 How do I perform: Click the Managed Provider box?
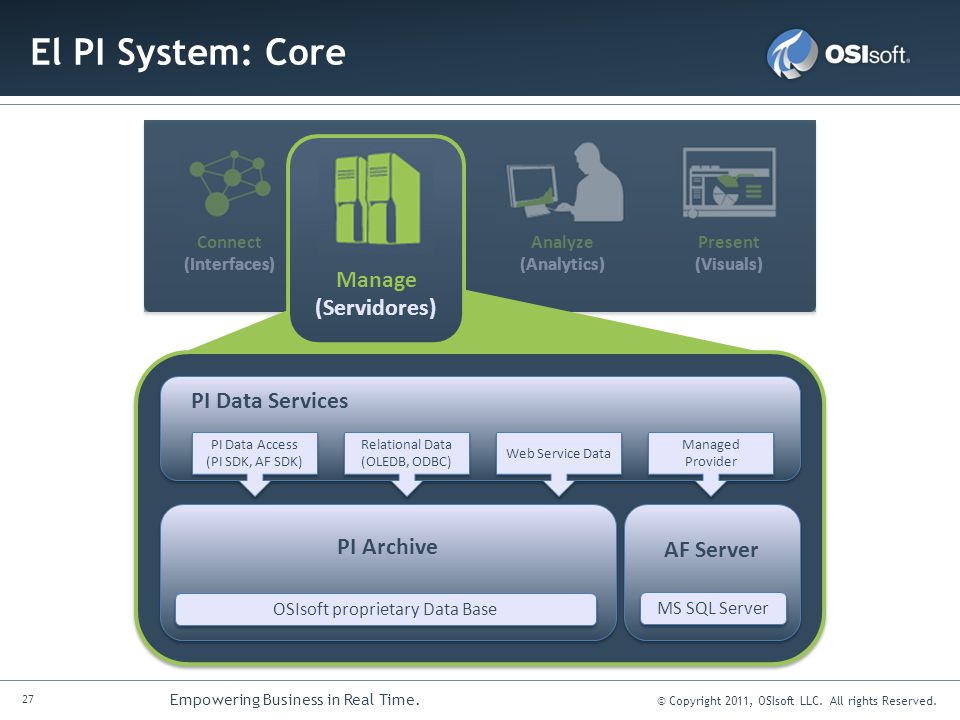711,453
